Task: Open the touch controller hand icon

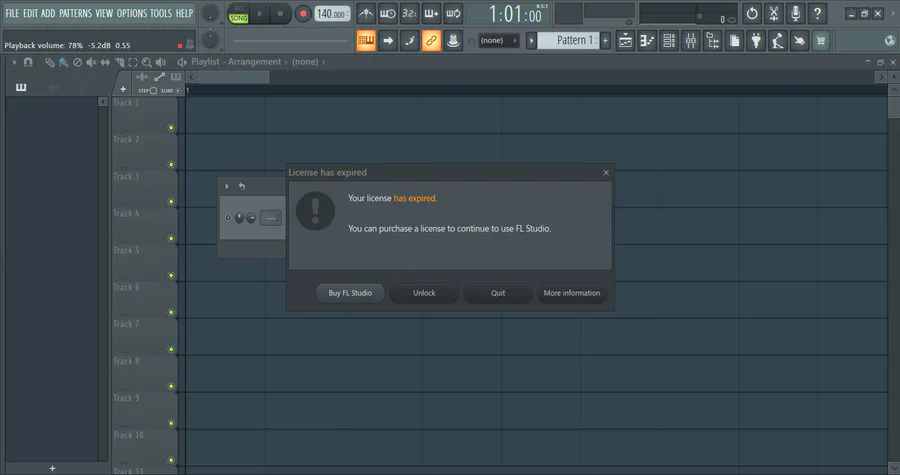Action: click(800, 41)
